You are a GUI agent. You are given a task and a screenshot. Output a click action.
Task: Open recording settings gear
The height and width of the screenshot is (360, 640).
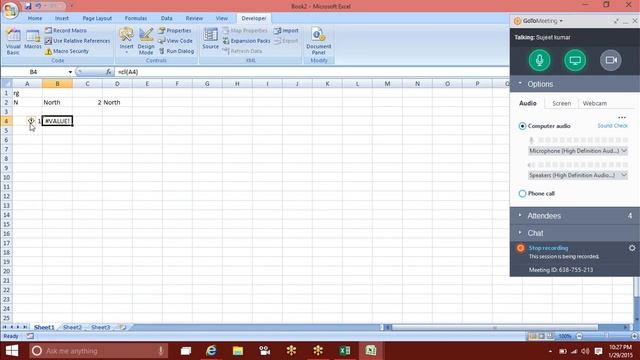pyautogui.click(x=632, y=248)
